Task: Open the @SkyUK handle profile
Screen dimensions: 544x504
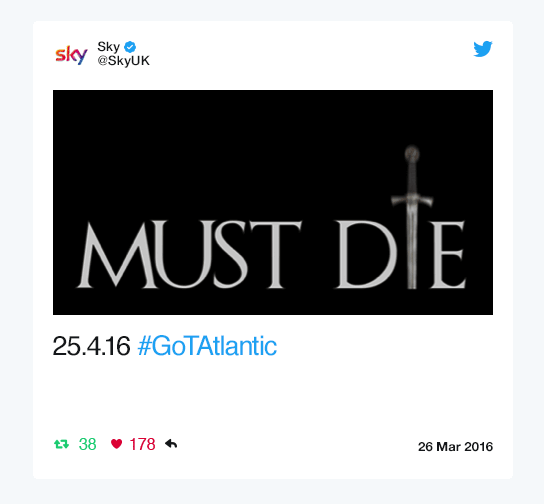Action: click(124, 61)
